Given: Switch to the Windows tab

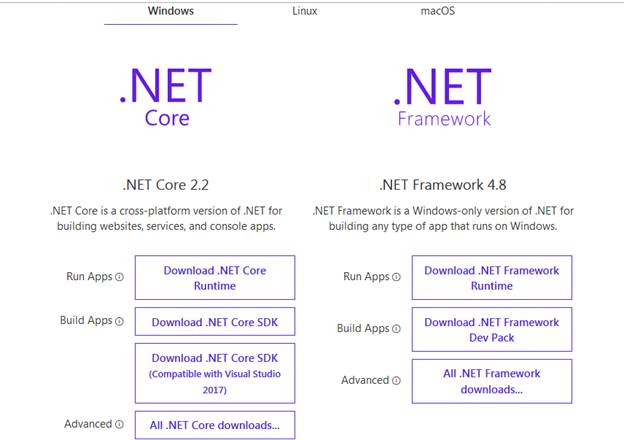Looking at the screenshot, I should 171,11.
